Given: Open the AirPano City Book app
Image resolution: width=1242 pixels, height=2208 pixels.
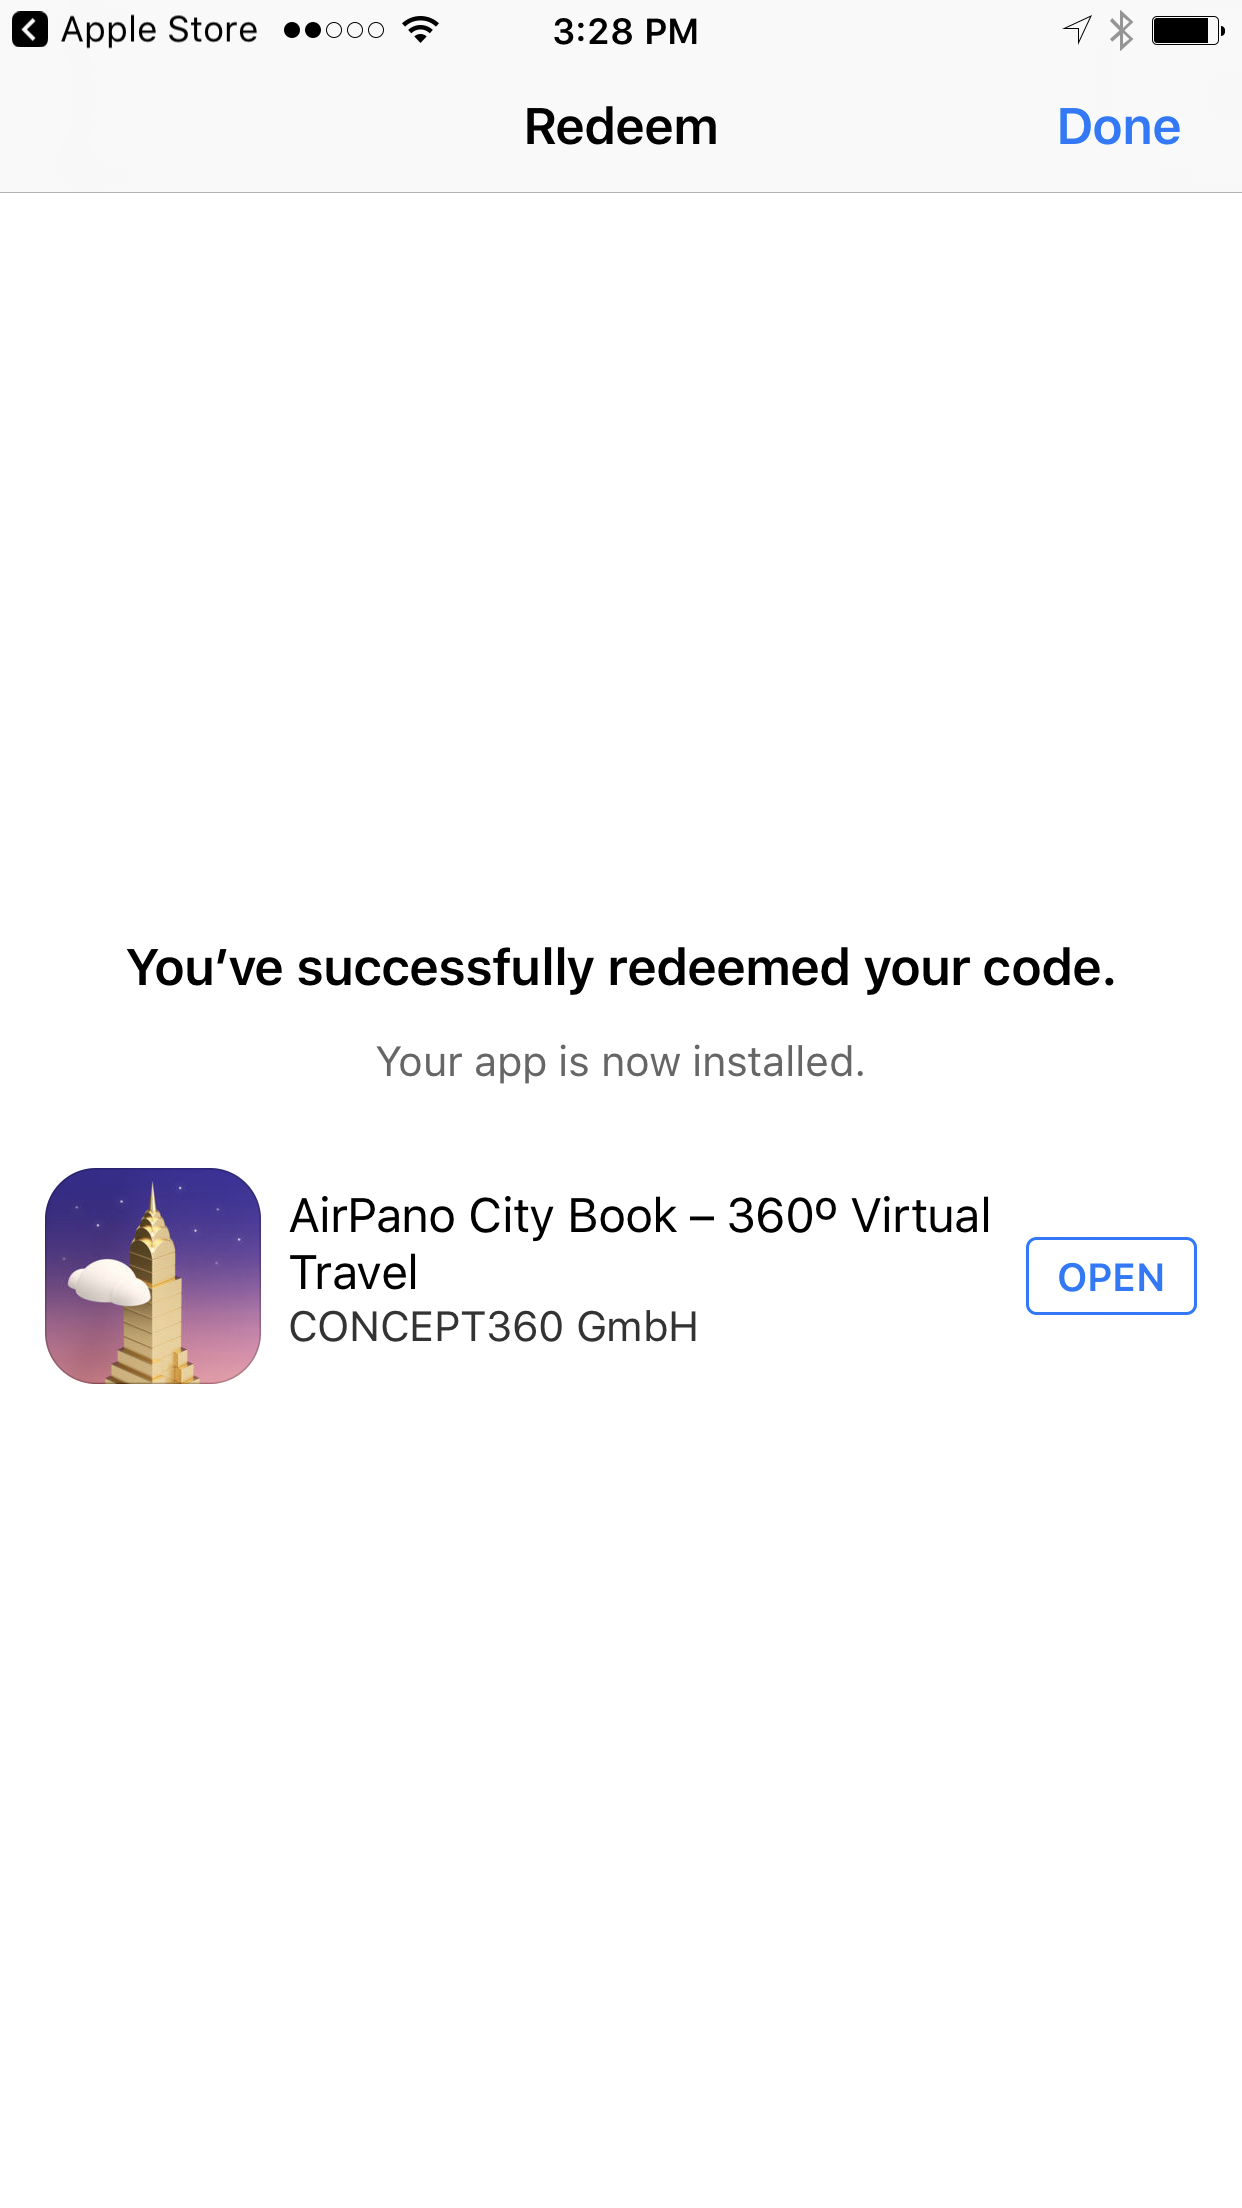Looking at the screenshot, I should point(1111,1276).
